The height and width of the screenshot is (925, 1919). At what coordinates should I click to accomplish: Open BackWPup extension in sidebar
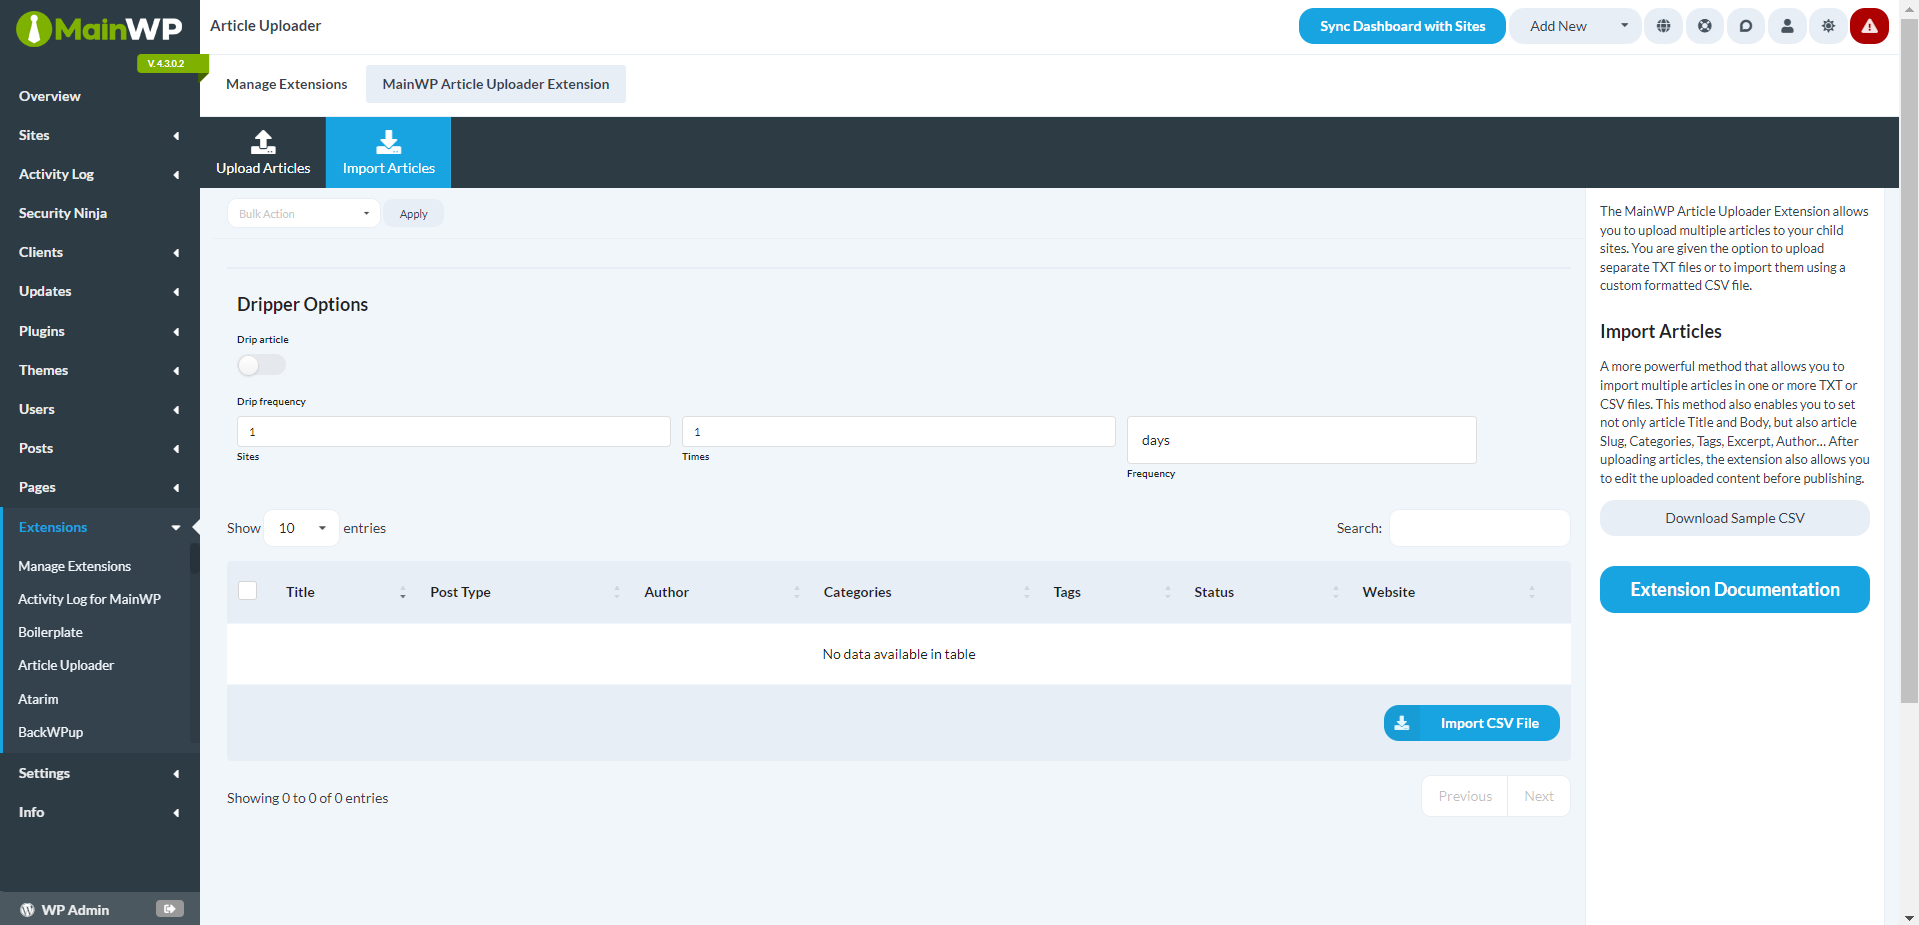click(51, 732)
